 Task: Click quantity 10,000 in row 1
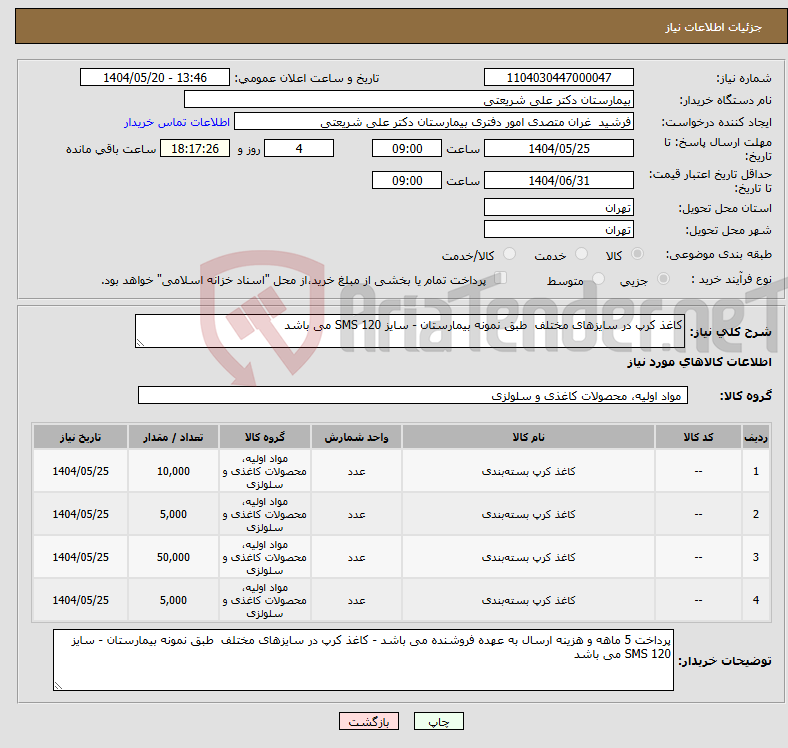[x=173, y=471]
